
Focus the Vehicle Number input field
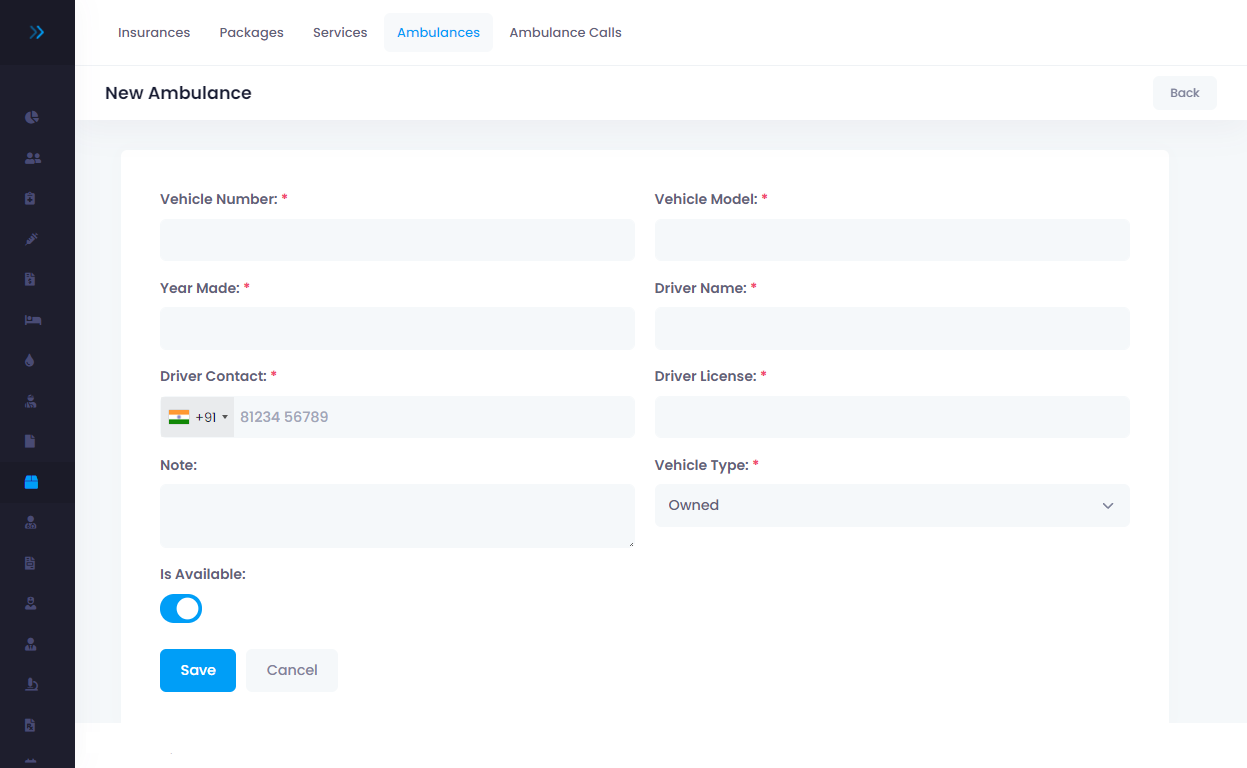(397, 240)
